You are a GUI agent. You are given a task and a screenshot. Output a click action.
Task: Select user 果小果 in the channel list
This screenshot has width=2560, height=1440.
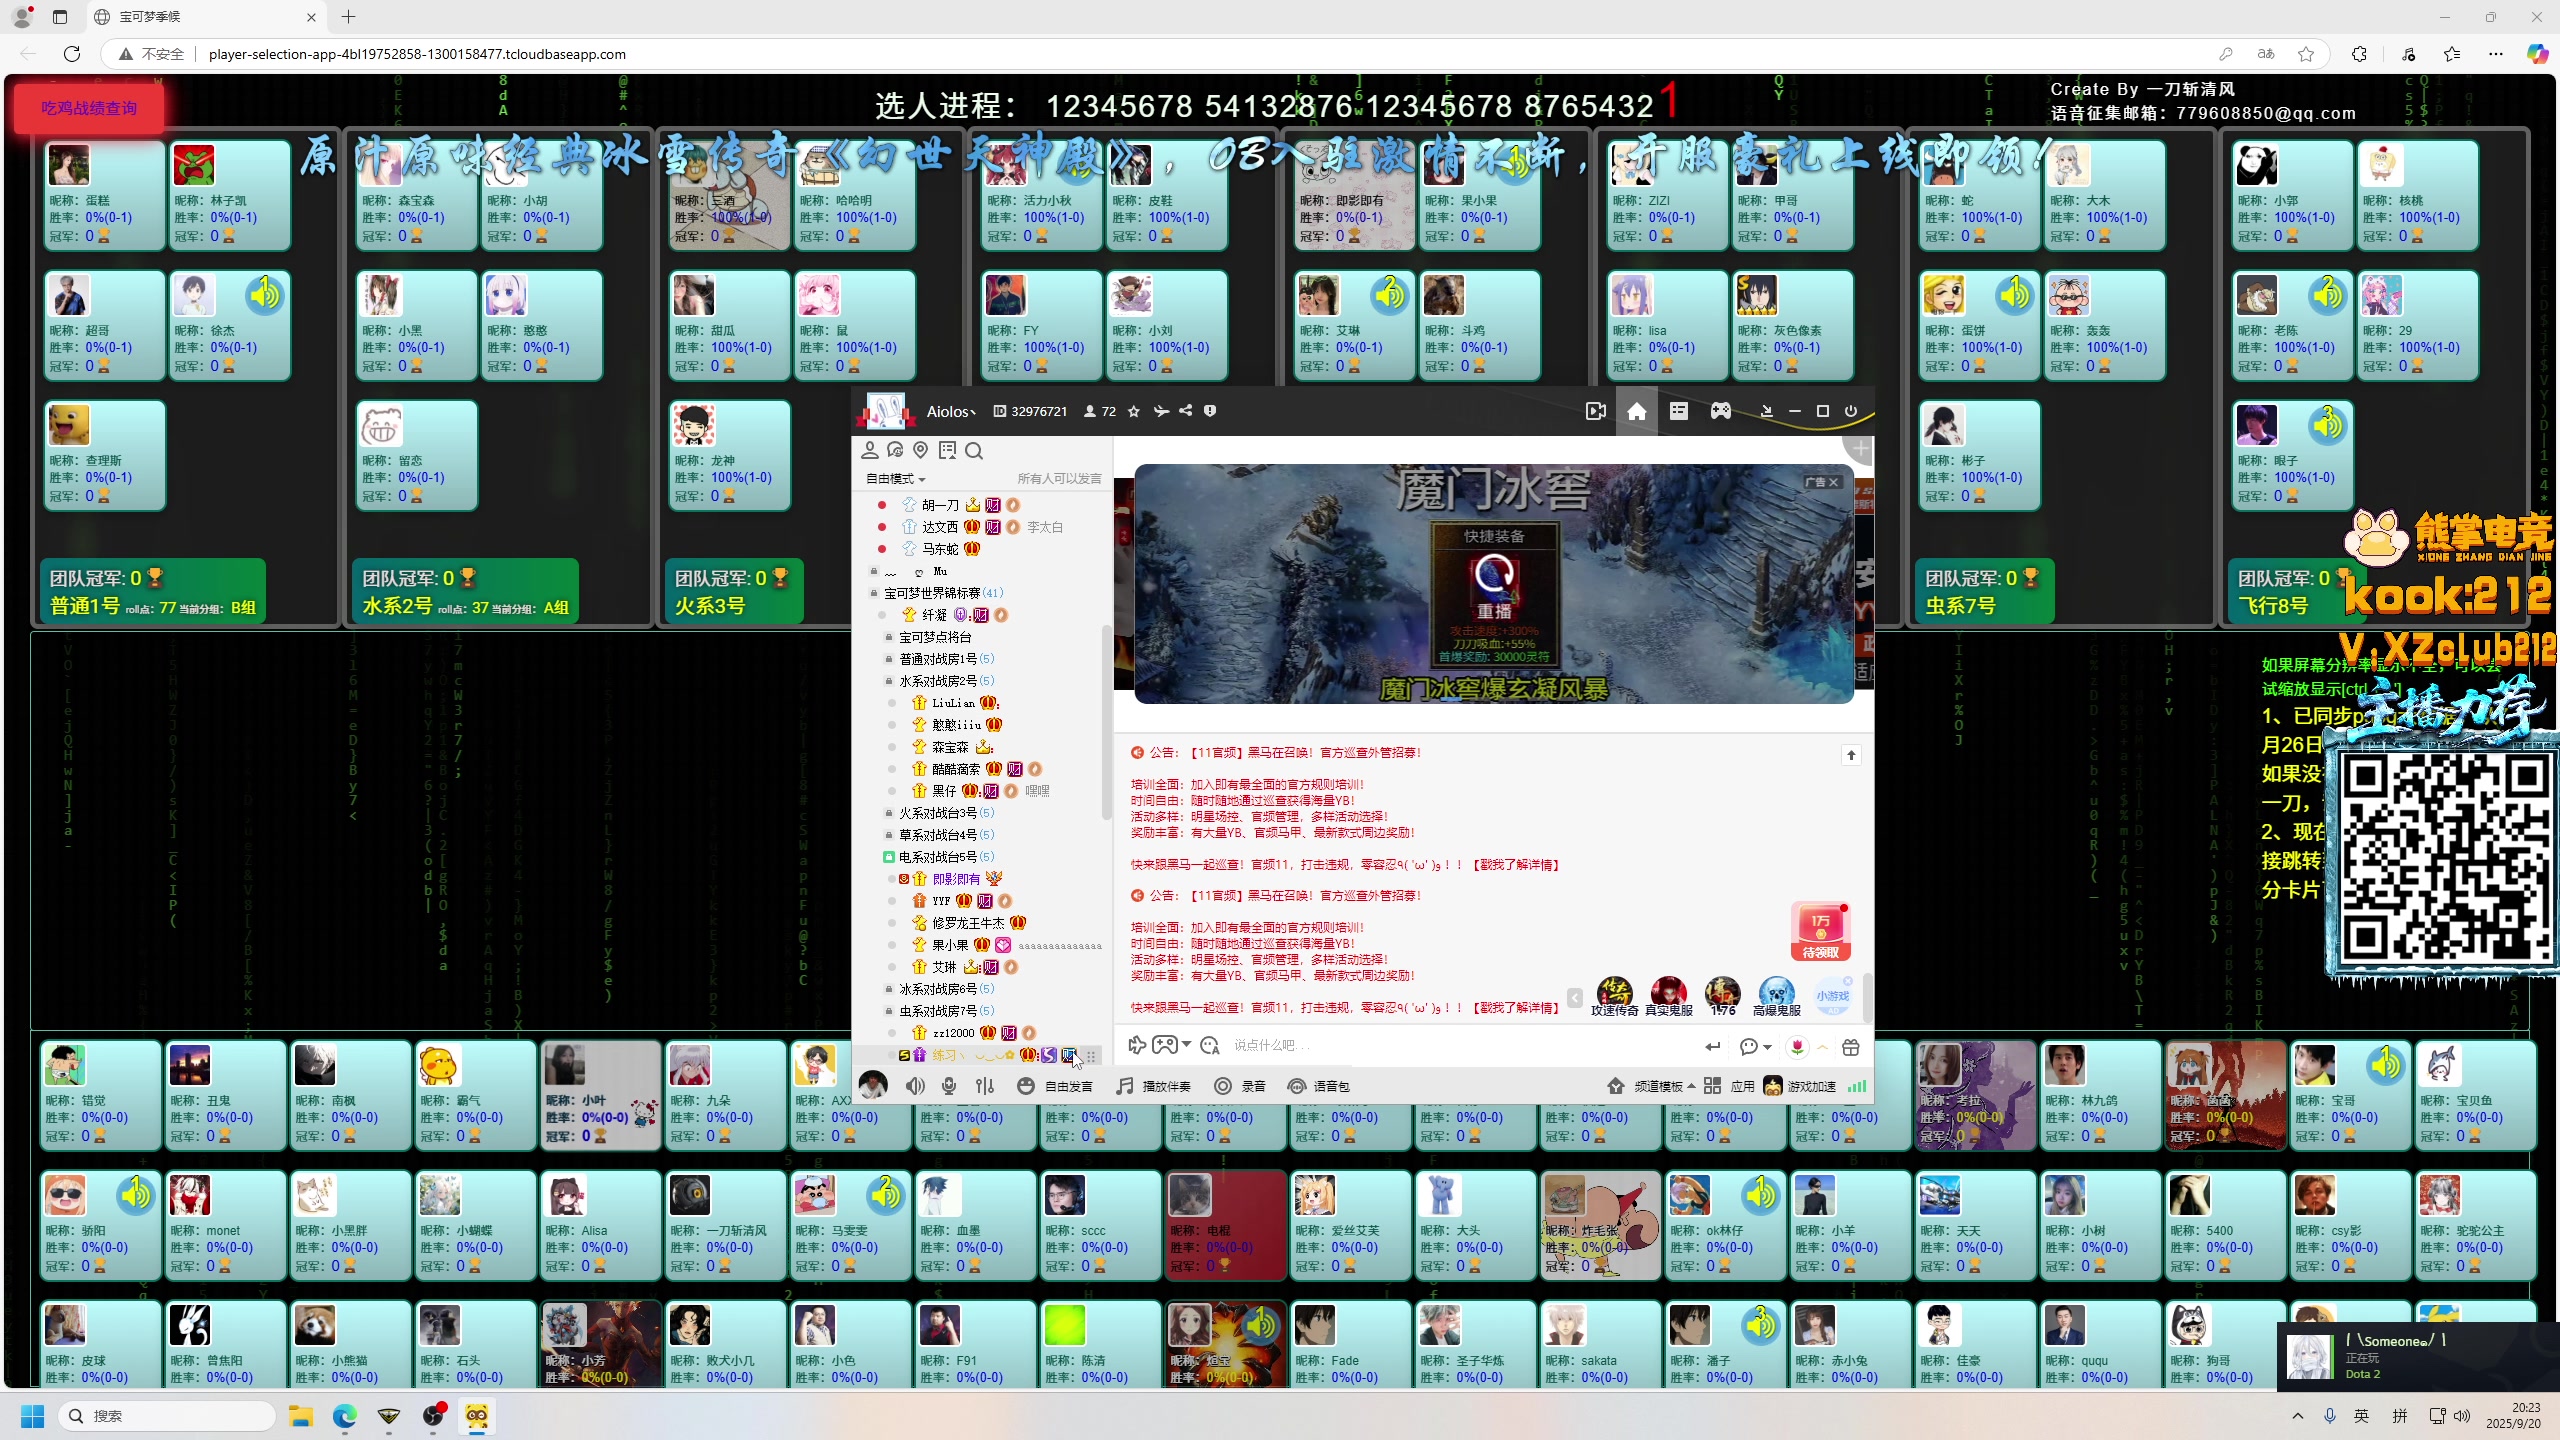point(949,945)
